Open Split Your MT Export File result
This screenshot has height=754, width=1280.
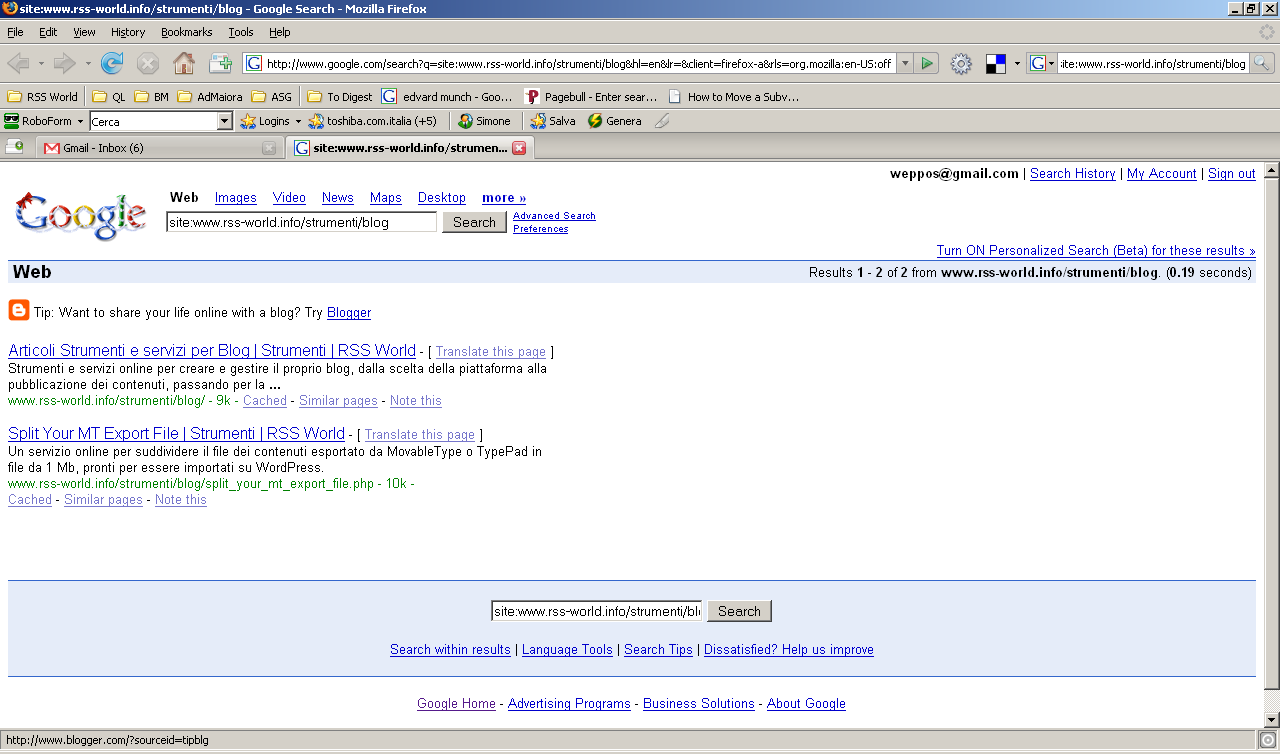pos(176,434)
